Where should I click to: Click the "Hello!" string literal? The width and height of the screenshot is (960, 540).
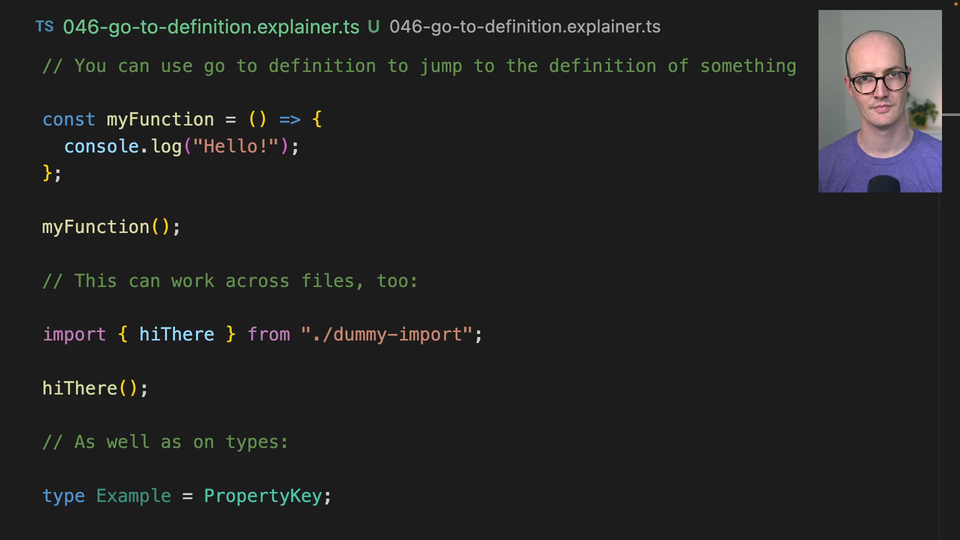[x=235, y=146]
